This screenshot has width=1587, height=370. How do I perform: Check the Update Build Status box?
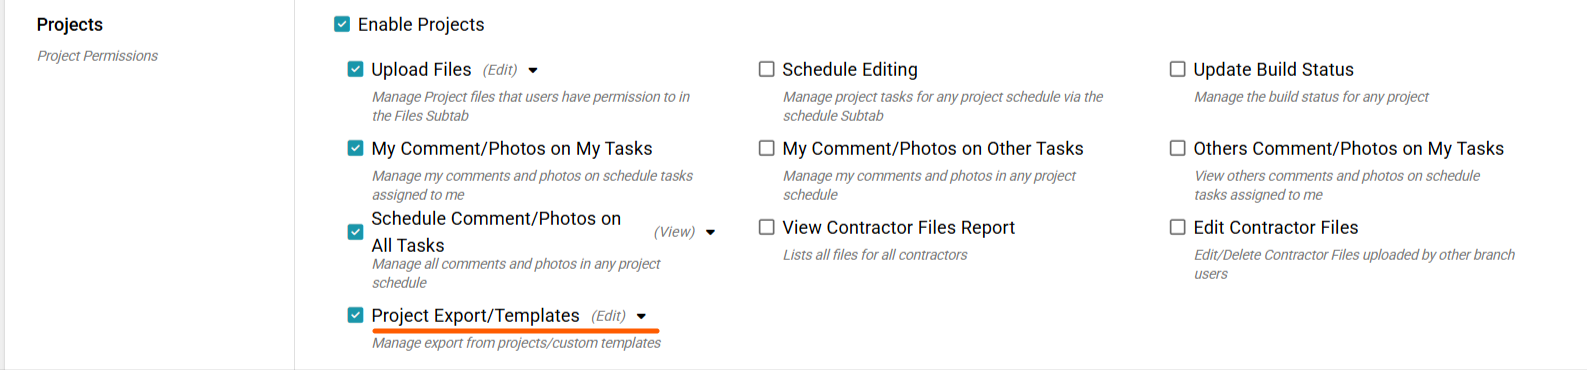tap(1177, 69)
